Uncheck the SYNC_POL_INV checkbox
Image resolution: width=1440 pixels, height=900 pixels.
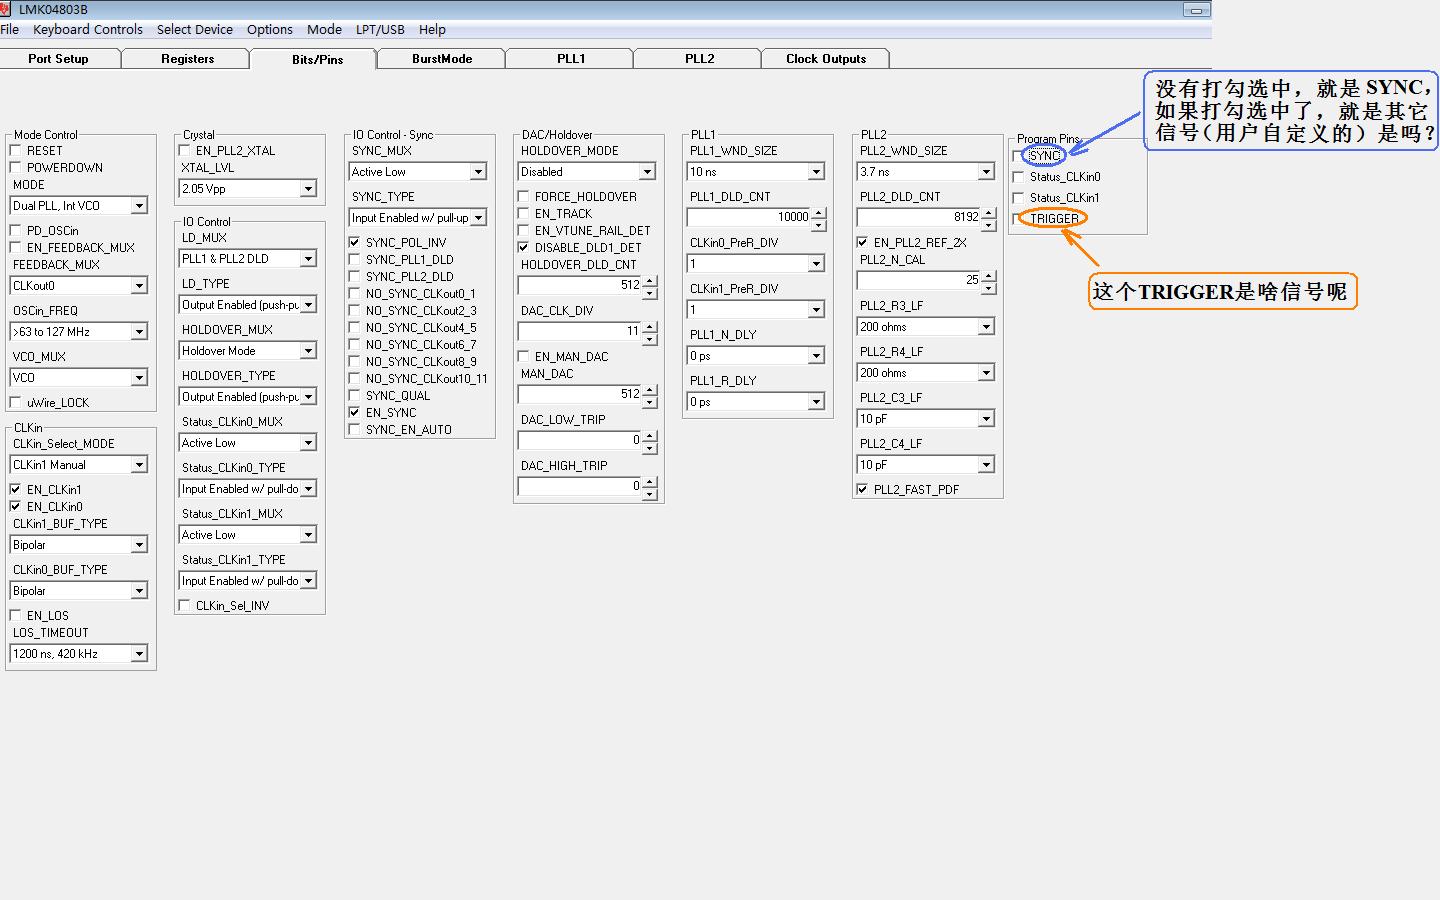[x=355, y=243]
